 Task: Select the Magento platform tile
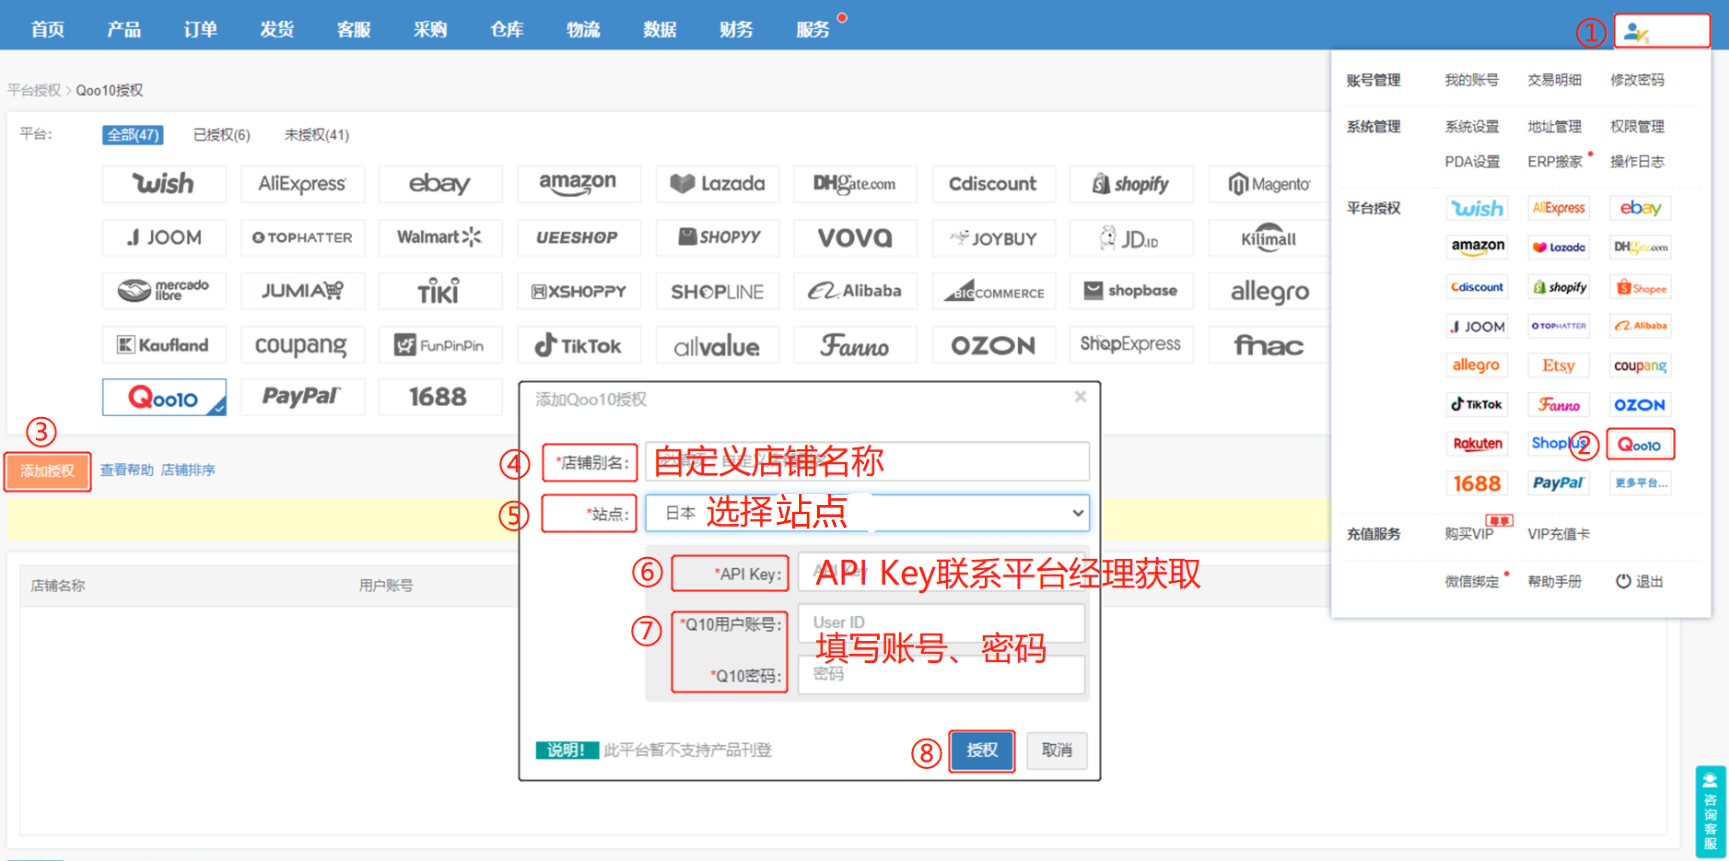pos(1269,184)
